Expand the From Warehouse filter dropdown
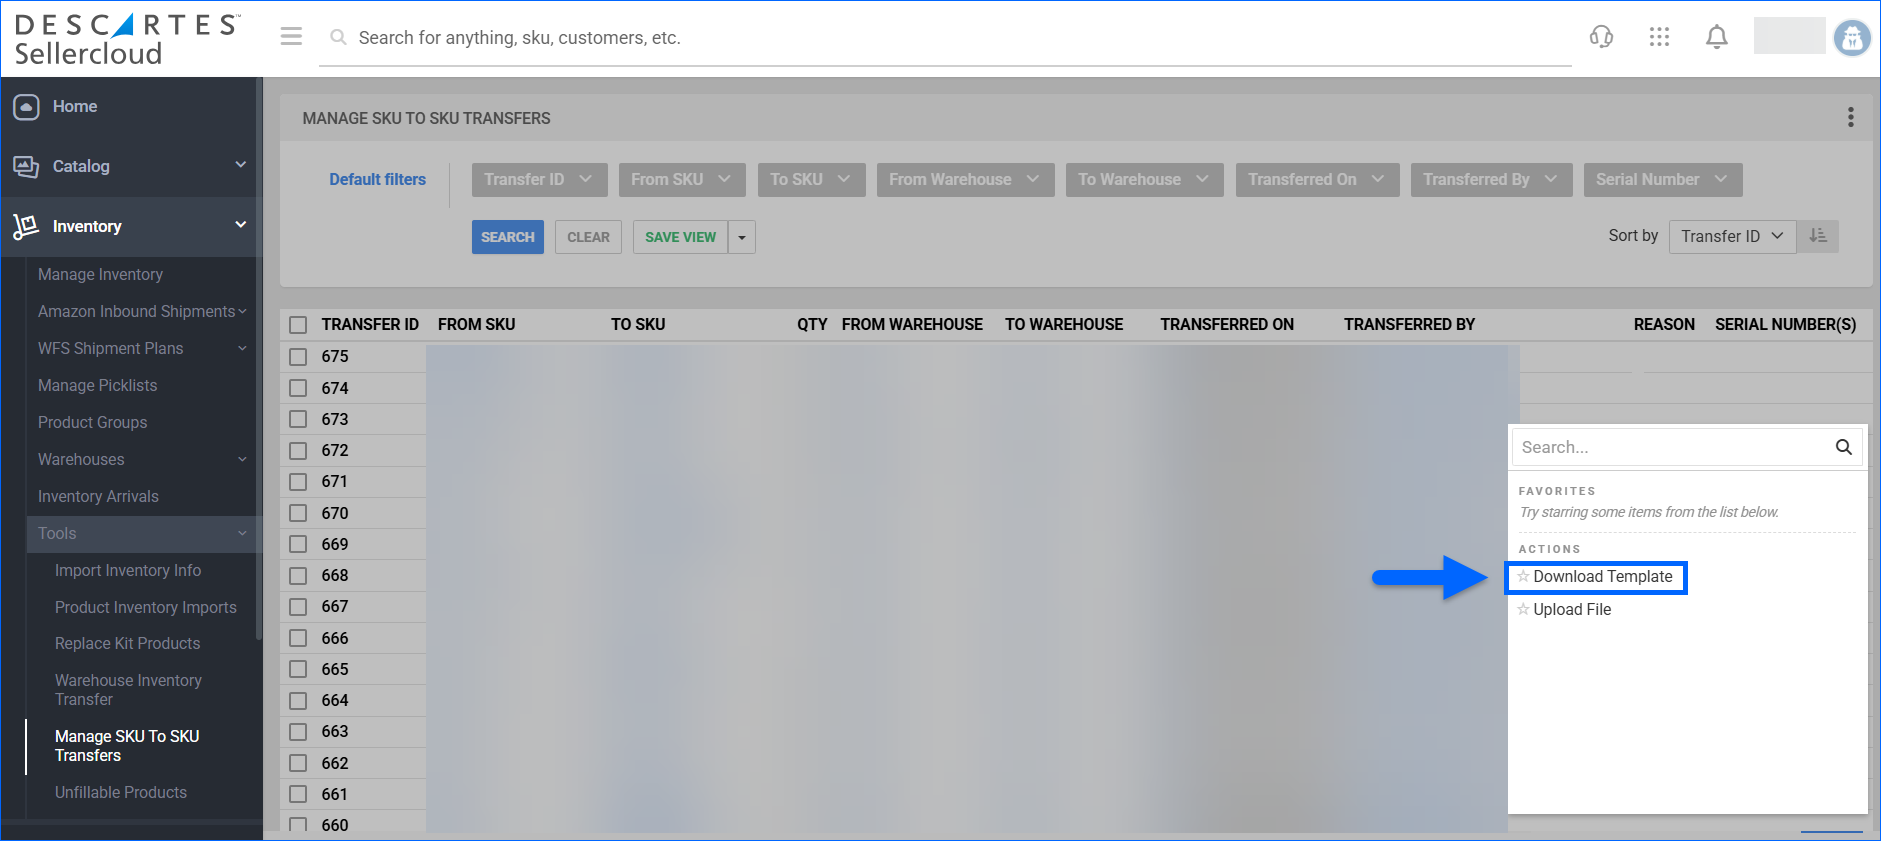This screenshot has height=841, width=1881. [964, 180]
